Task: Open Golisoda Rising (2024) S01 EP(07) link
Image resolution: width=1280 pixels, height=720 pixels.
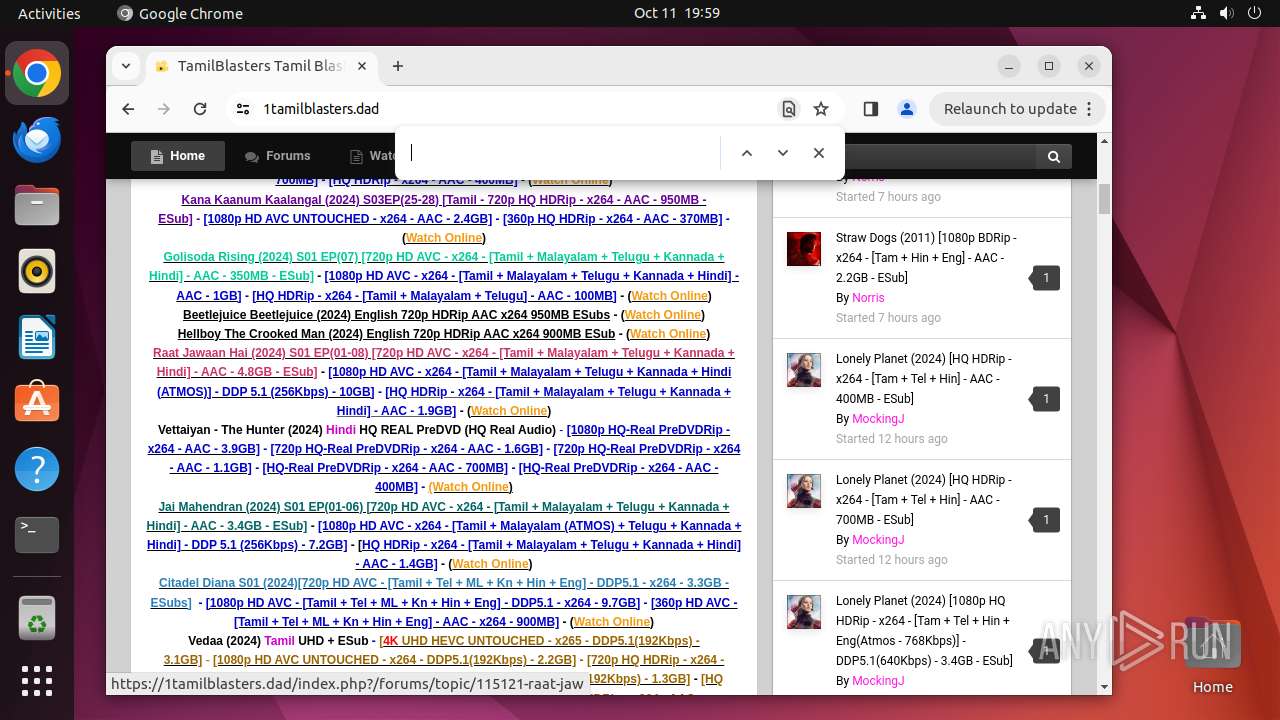Action: (437, 266)
